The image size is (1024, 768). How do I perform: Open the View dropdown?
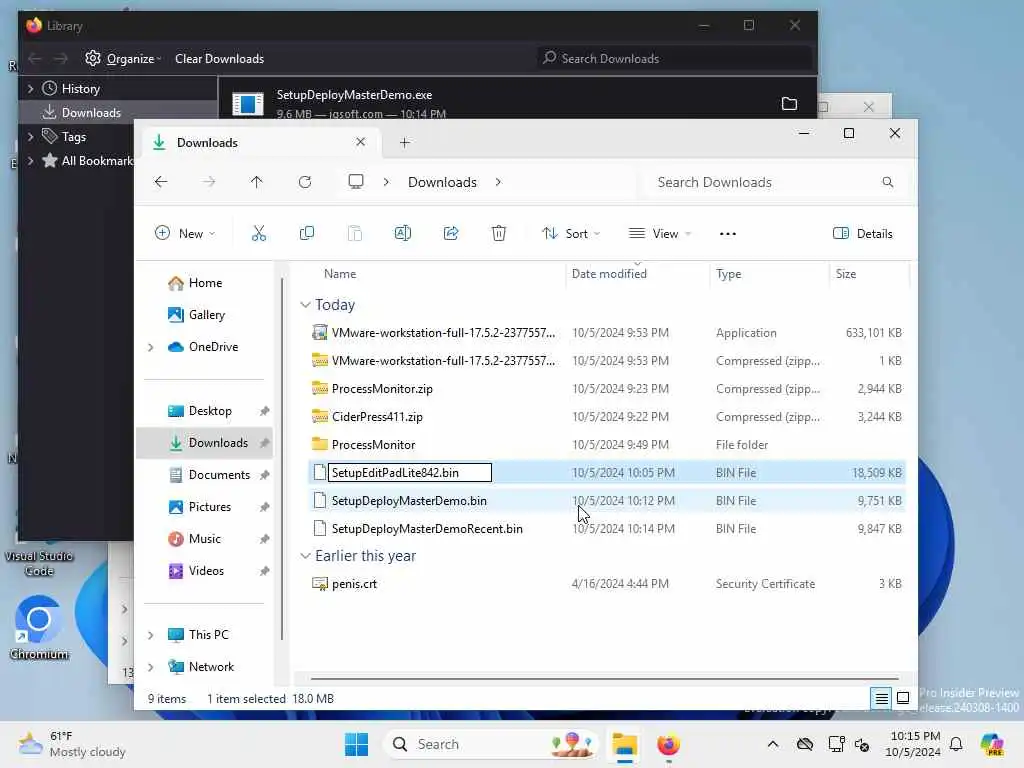click(660, 233)
